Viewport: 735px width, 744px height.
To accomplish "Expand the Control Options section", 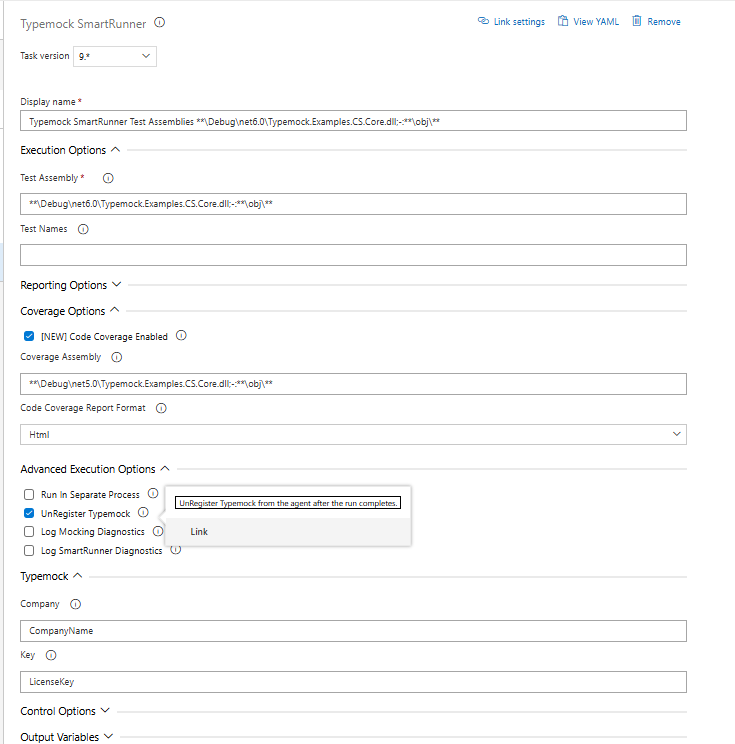I will click(x=65, y=711).
